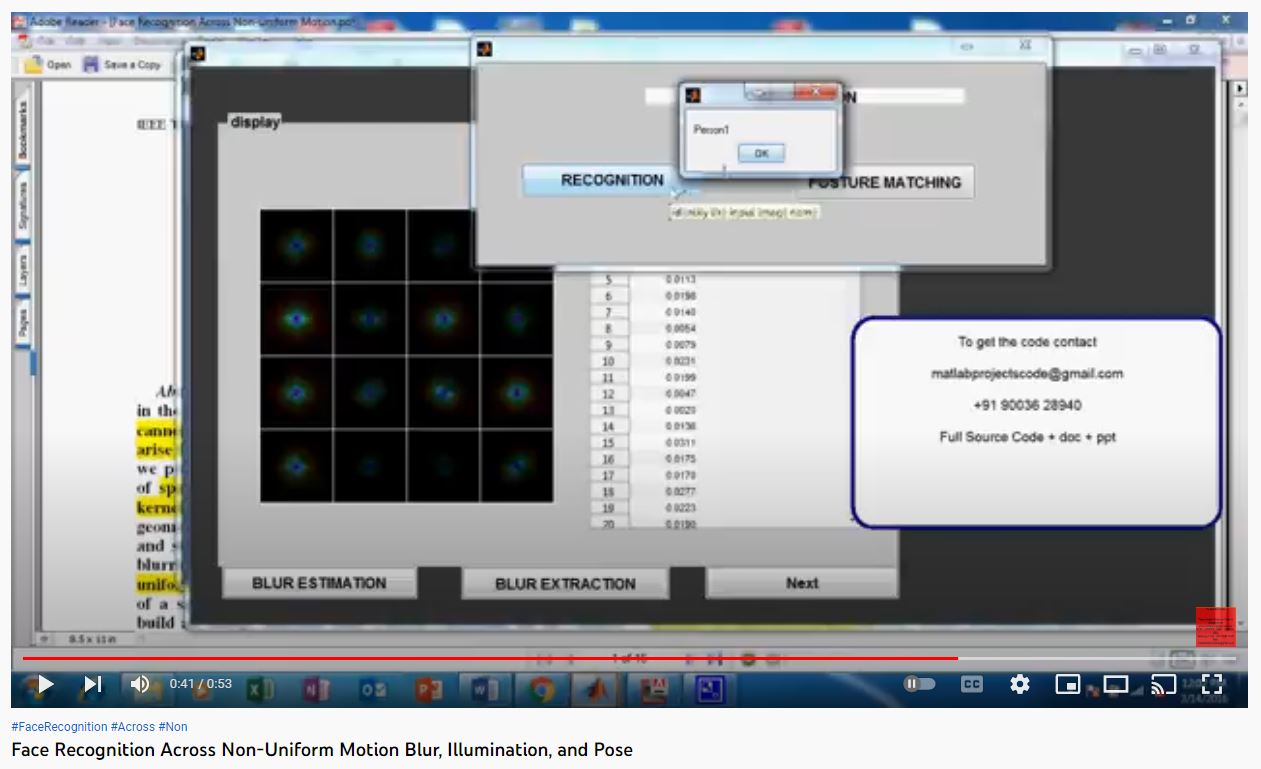The height and width of the screenshot is (769, 1261).
Task: Switch to the miniplayer
Action: (x=1068, y=684)
